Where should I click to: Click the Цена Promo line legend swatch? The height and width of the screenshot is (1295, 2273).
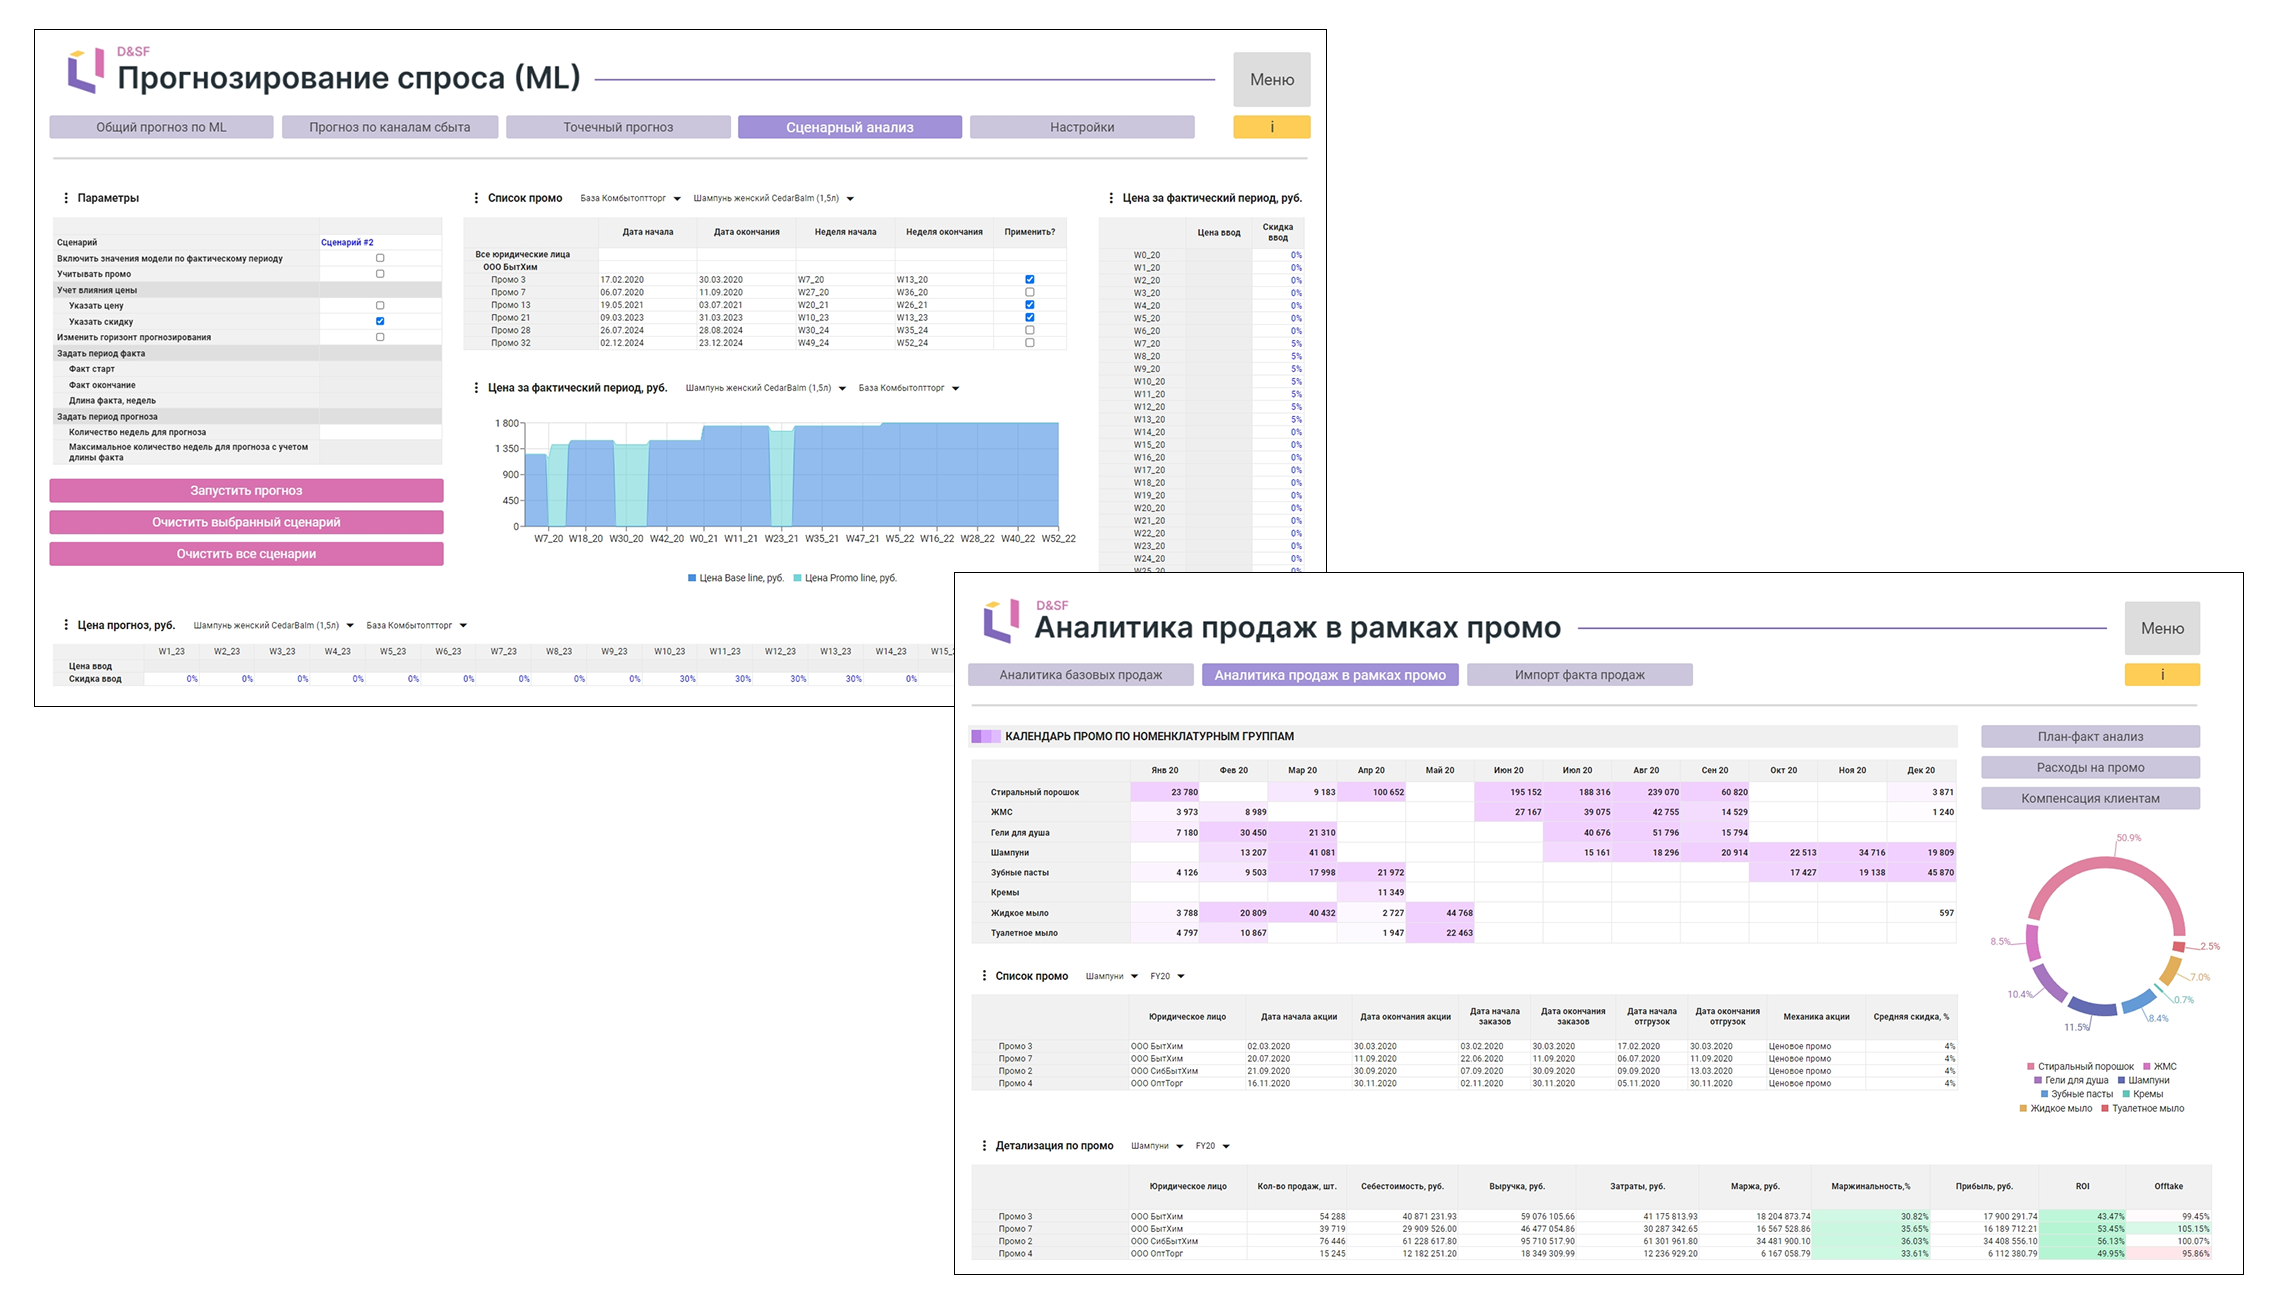tap(797, 578)
